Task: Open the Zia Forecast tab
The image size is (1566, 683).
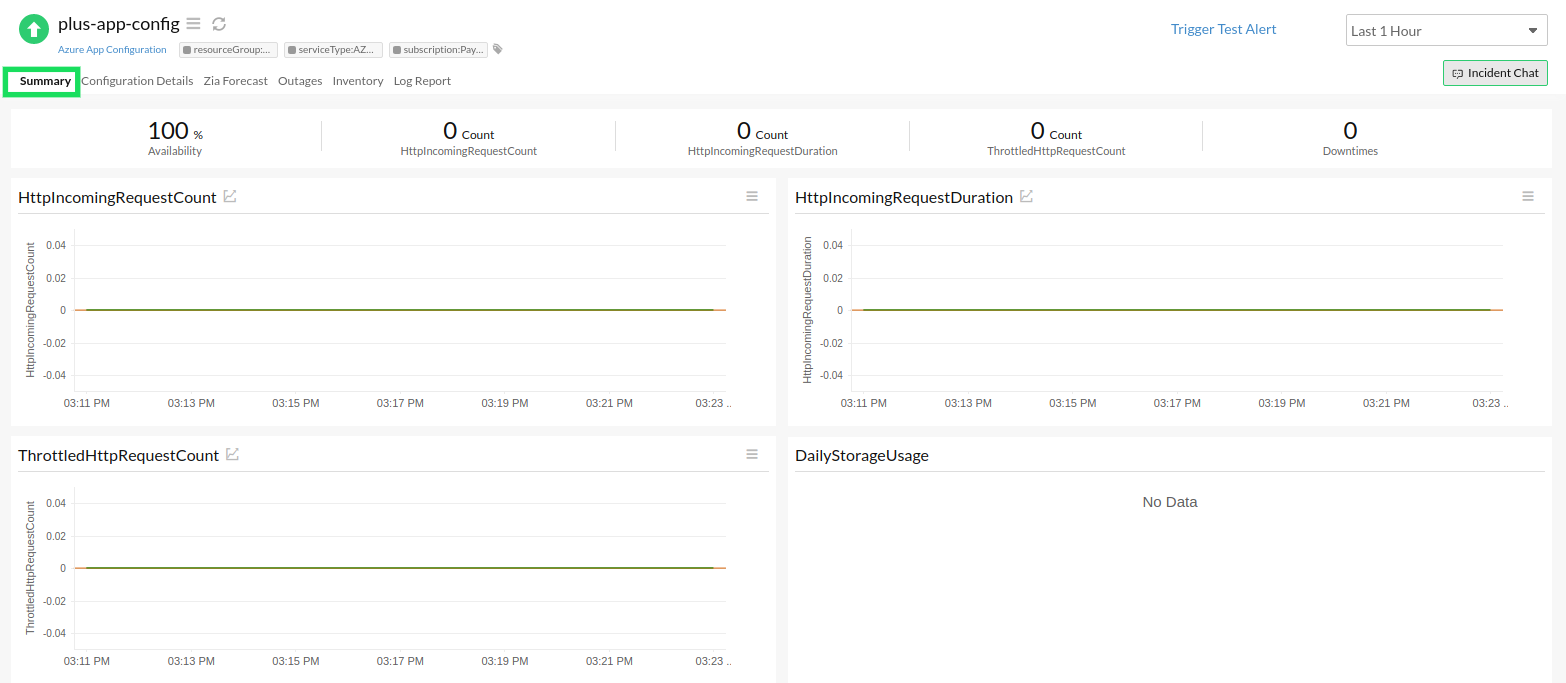Action: click(x=235, y=81)
